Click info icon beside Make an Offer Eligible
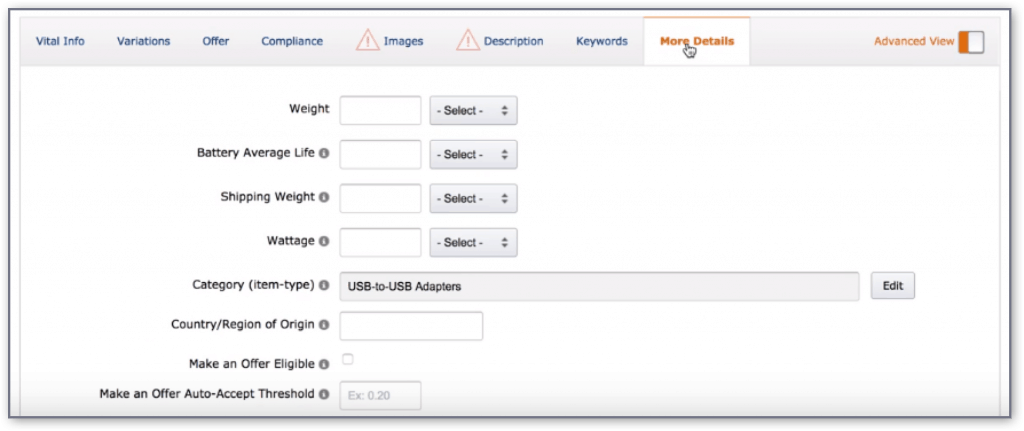Image resolution: width=1024 pixels, height=431 pixels. coord(324,364)
